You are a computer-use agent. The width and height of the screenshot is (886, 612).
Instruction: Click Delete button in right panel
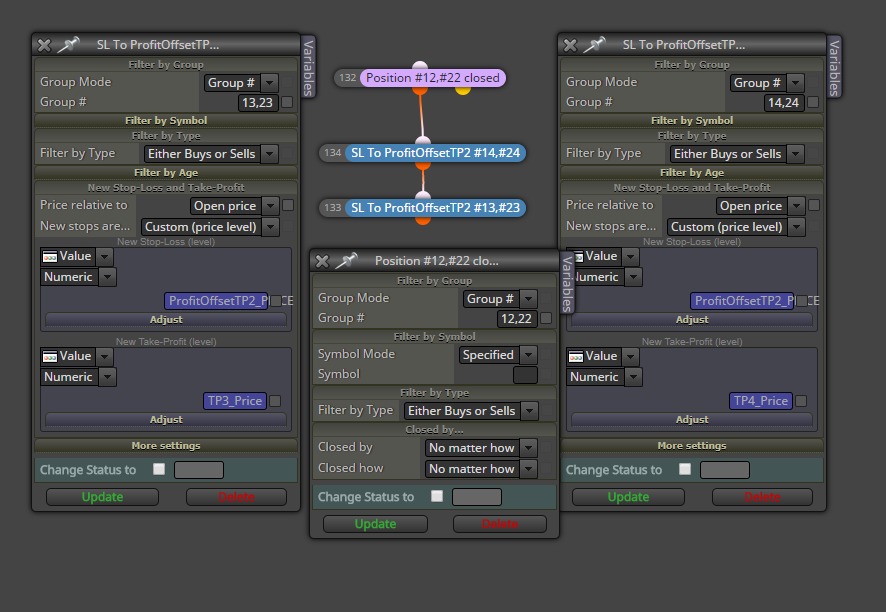click(x=762, y=497)
